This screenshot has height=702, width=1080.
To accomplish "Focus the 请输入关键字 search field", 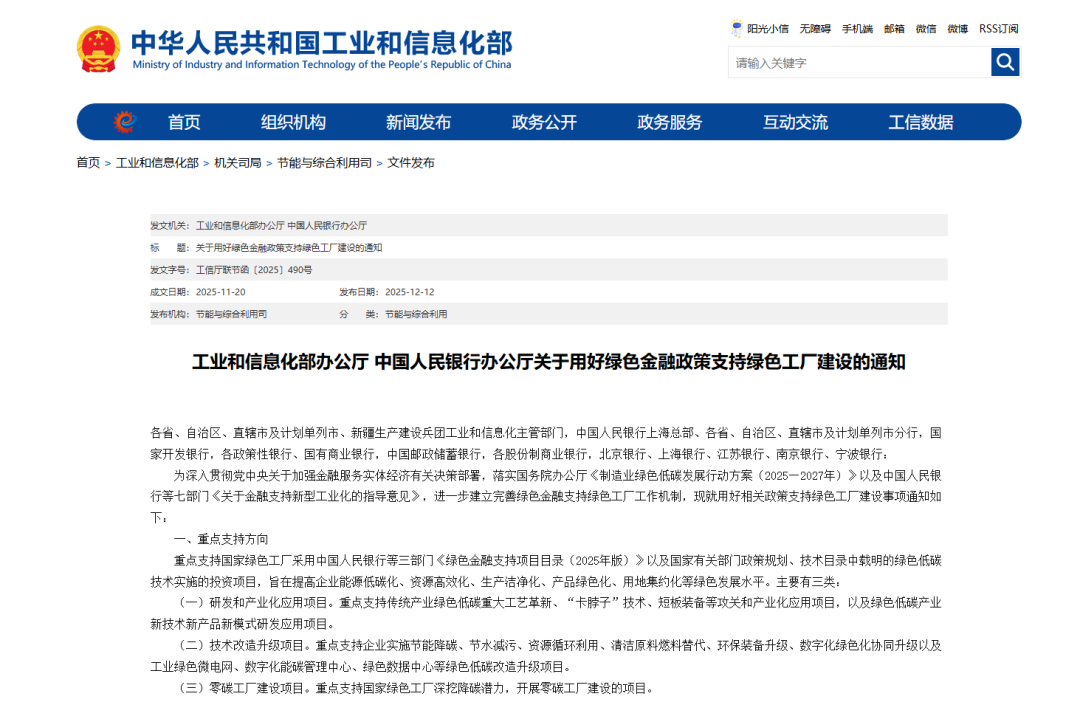I will point(858,63).
